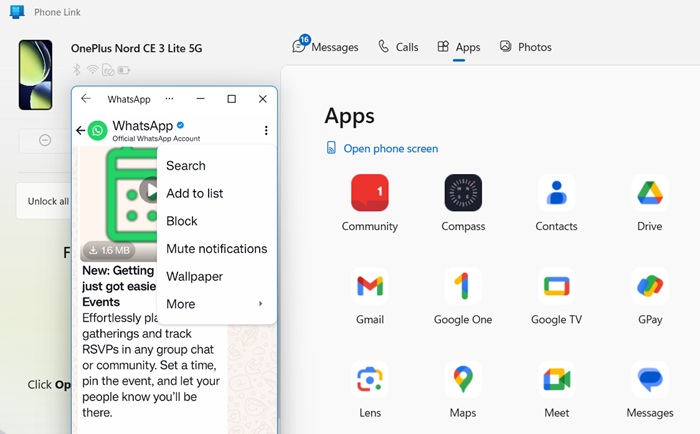
Task: Click the green WhatsApp profile avatar
Action: [97, 130]
